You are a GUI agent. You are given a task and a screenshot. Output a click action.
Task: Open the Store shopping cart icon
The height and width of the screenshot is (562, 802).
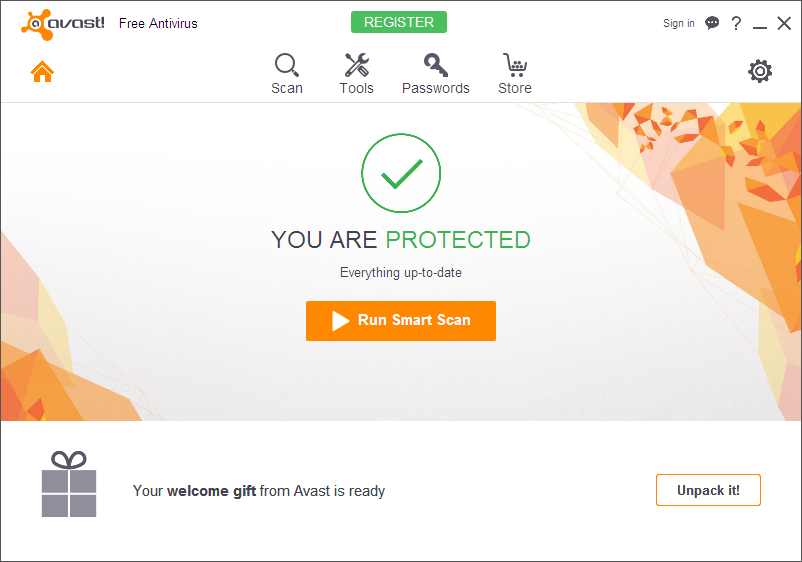(514, 67)
